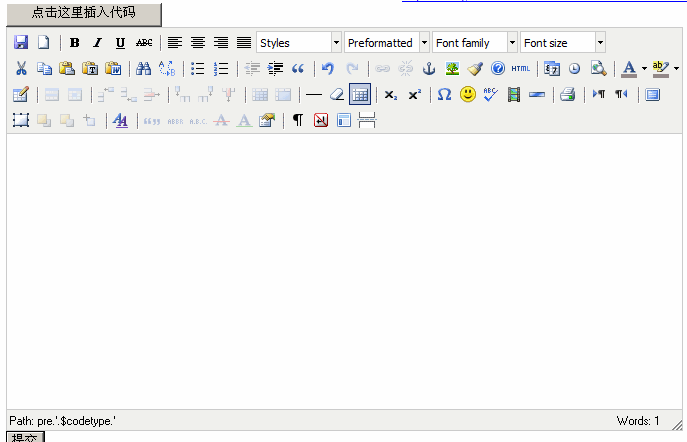This screenshot has width=687, height=442.
Task: Apply superscript formatting
Action: point(414,94)
